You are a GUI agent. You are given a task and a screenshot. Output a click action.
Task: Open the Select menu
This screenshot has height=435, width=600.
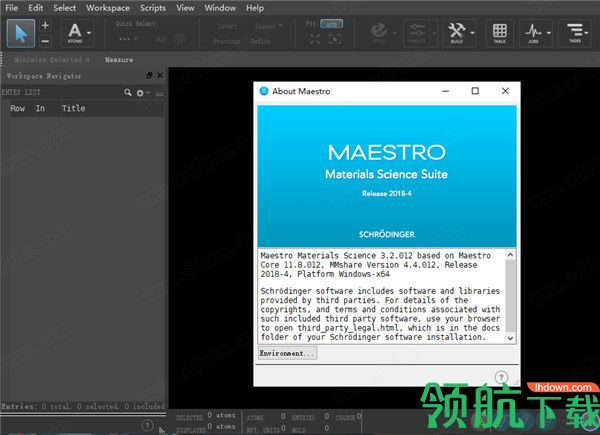65,8
